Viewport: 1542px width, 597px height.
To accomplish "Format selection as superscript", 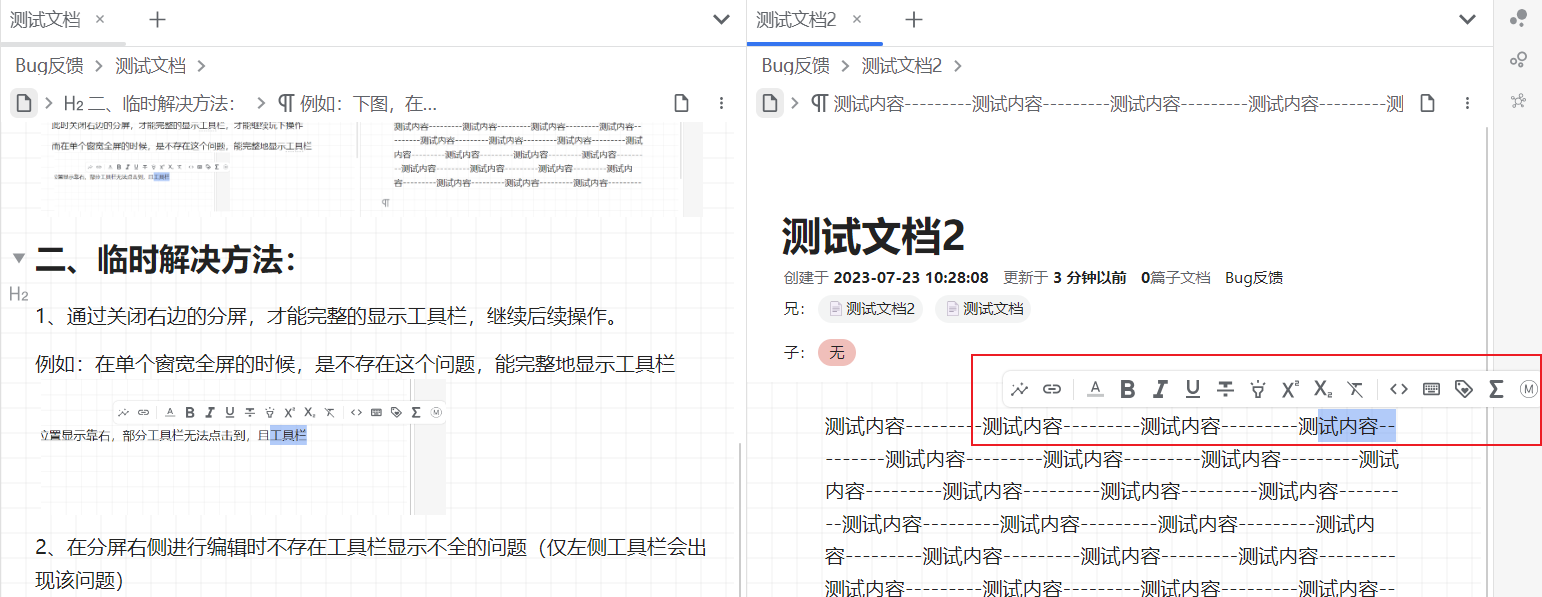I will (1290, 389).
